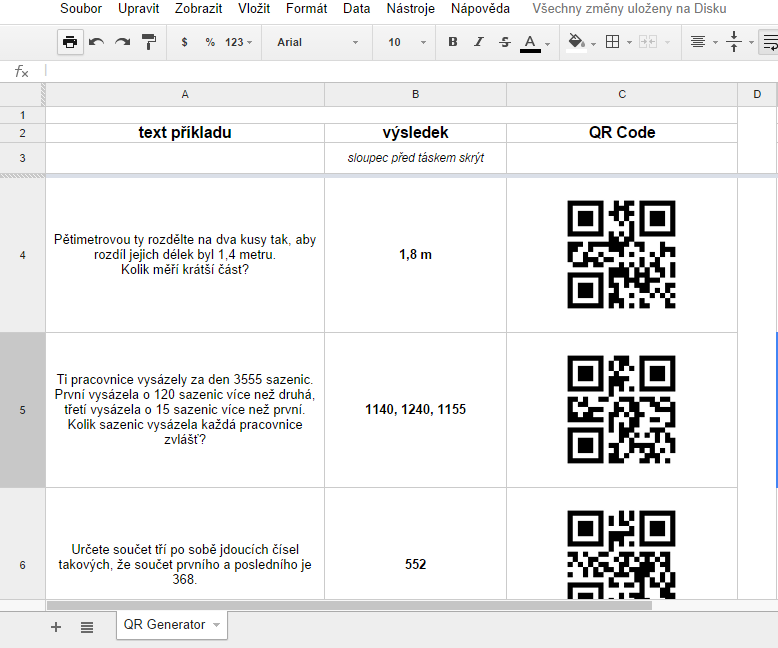Select row 3 header
The image size is (778, 648).
pyautogui.click(x=22, y=158)
